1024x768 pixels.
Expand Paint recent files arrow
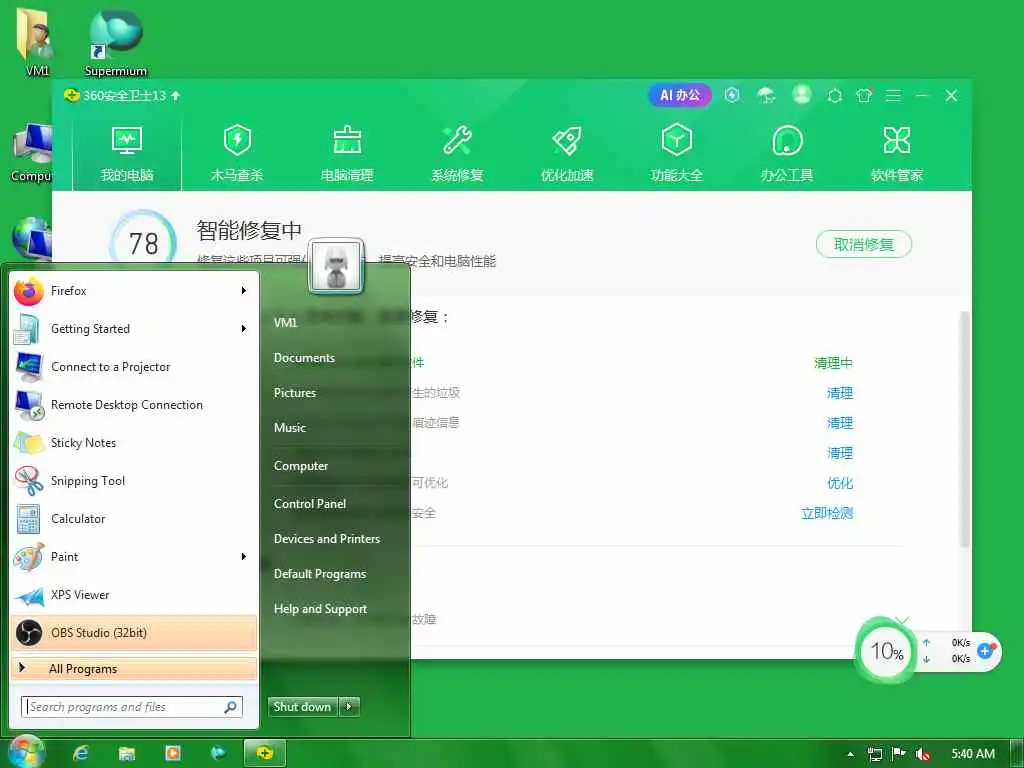click(244, 556)
